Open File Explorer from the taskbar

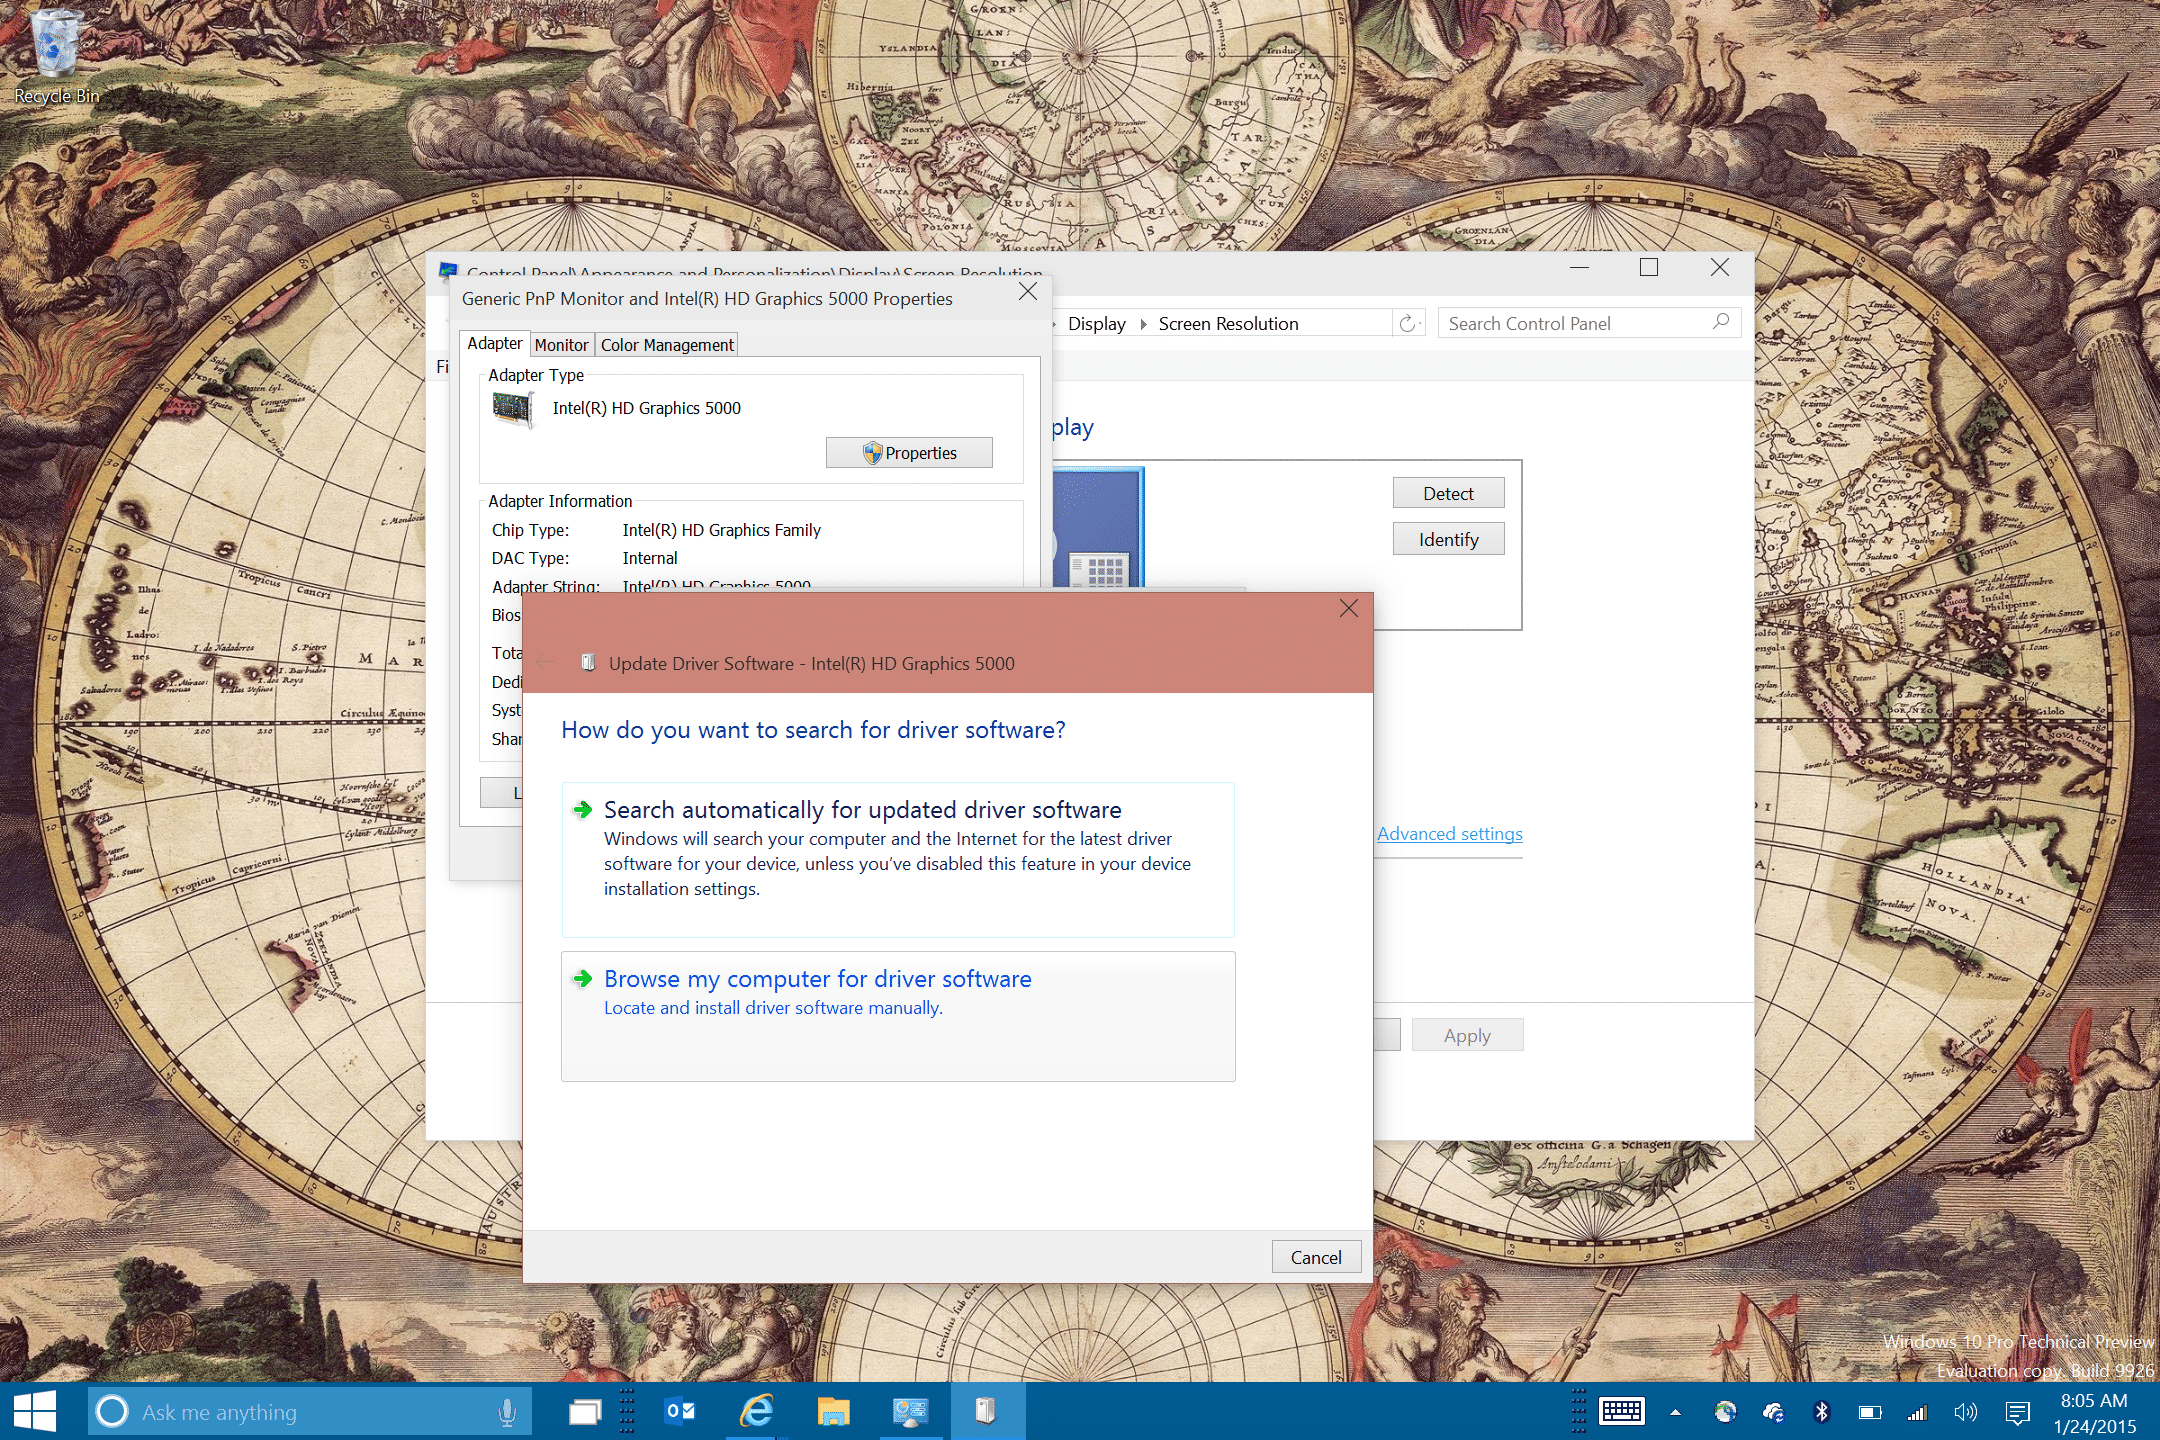click(x=833, y=1411)
